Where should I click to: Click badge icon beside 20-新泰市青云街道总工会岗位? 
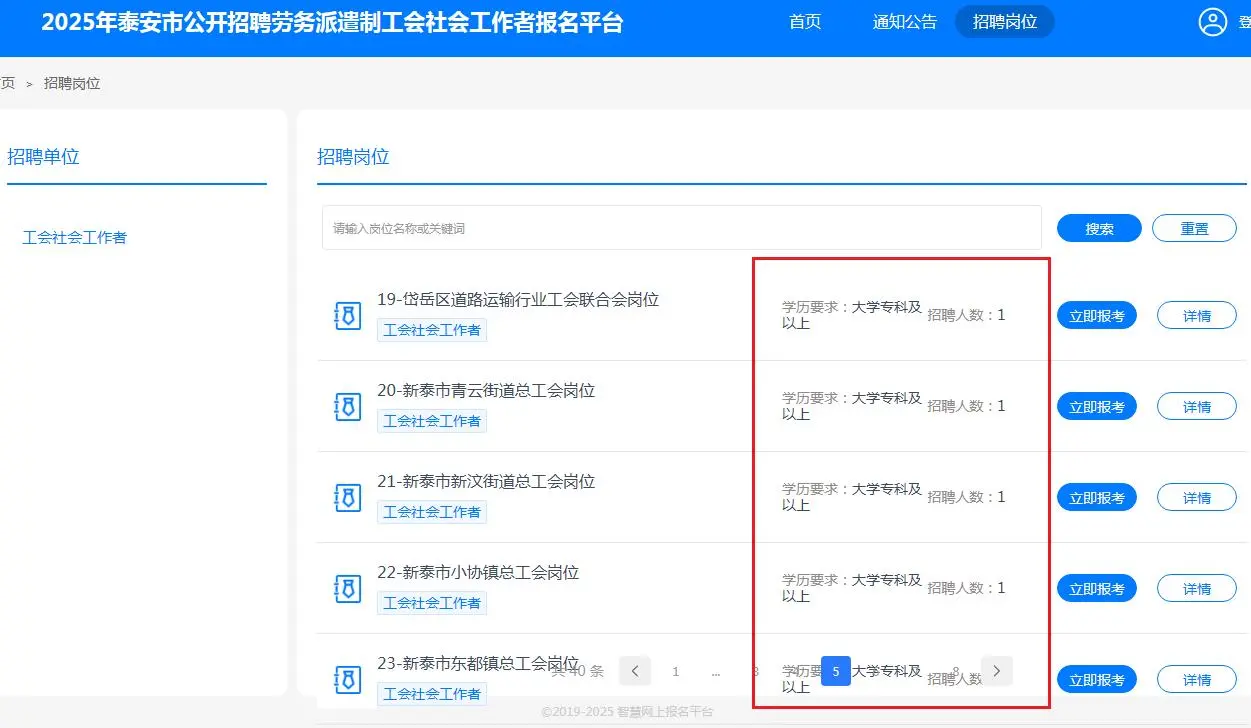[x=346, y=405]
